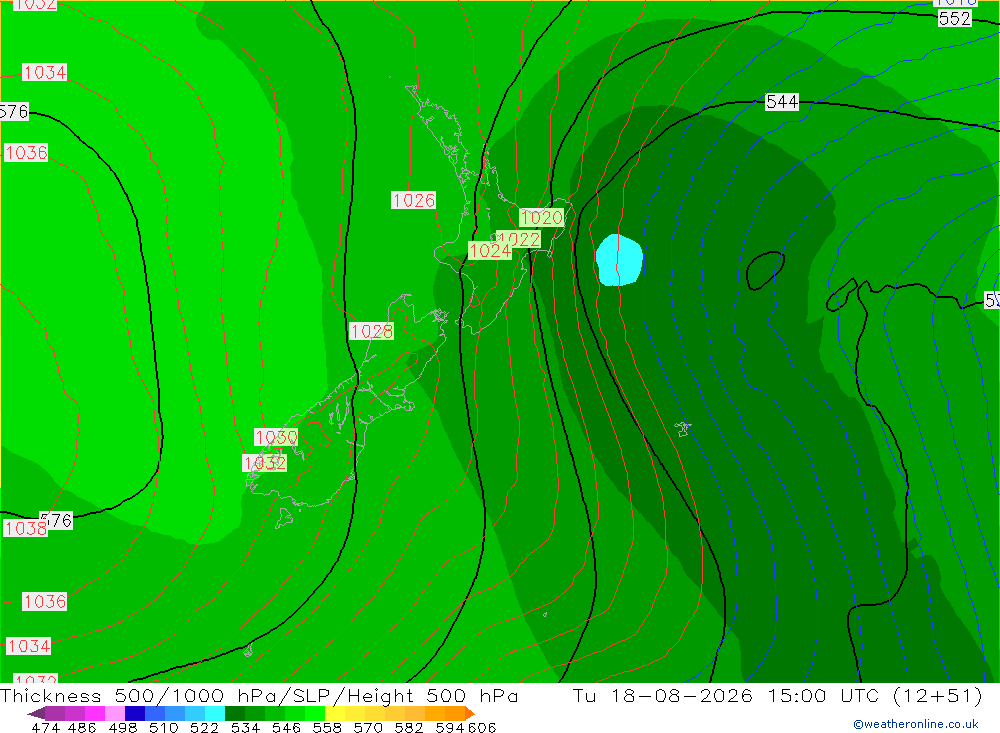This screenshot has height=733, width=1000.
Task: Click the 522 legend value
Action: tap(204, 728)
